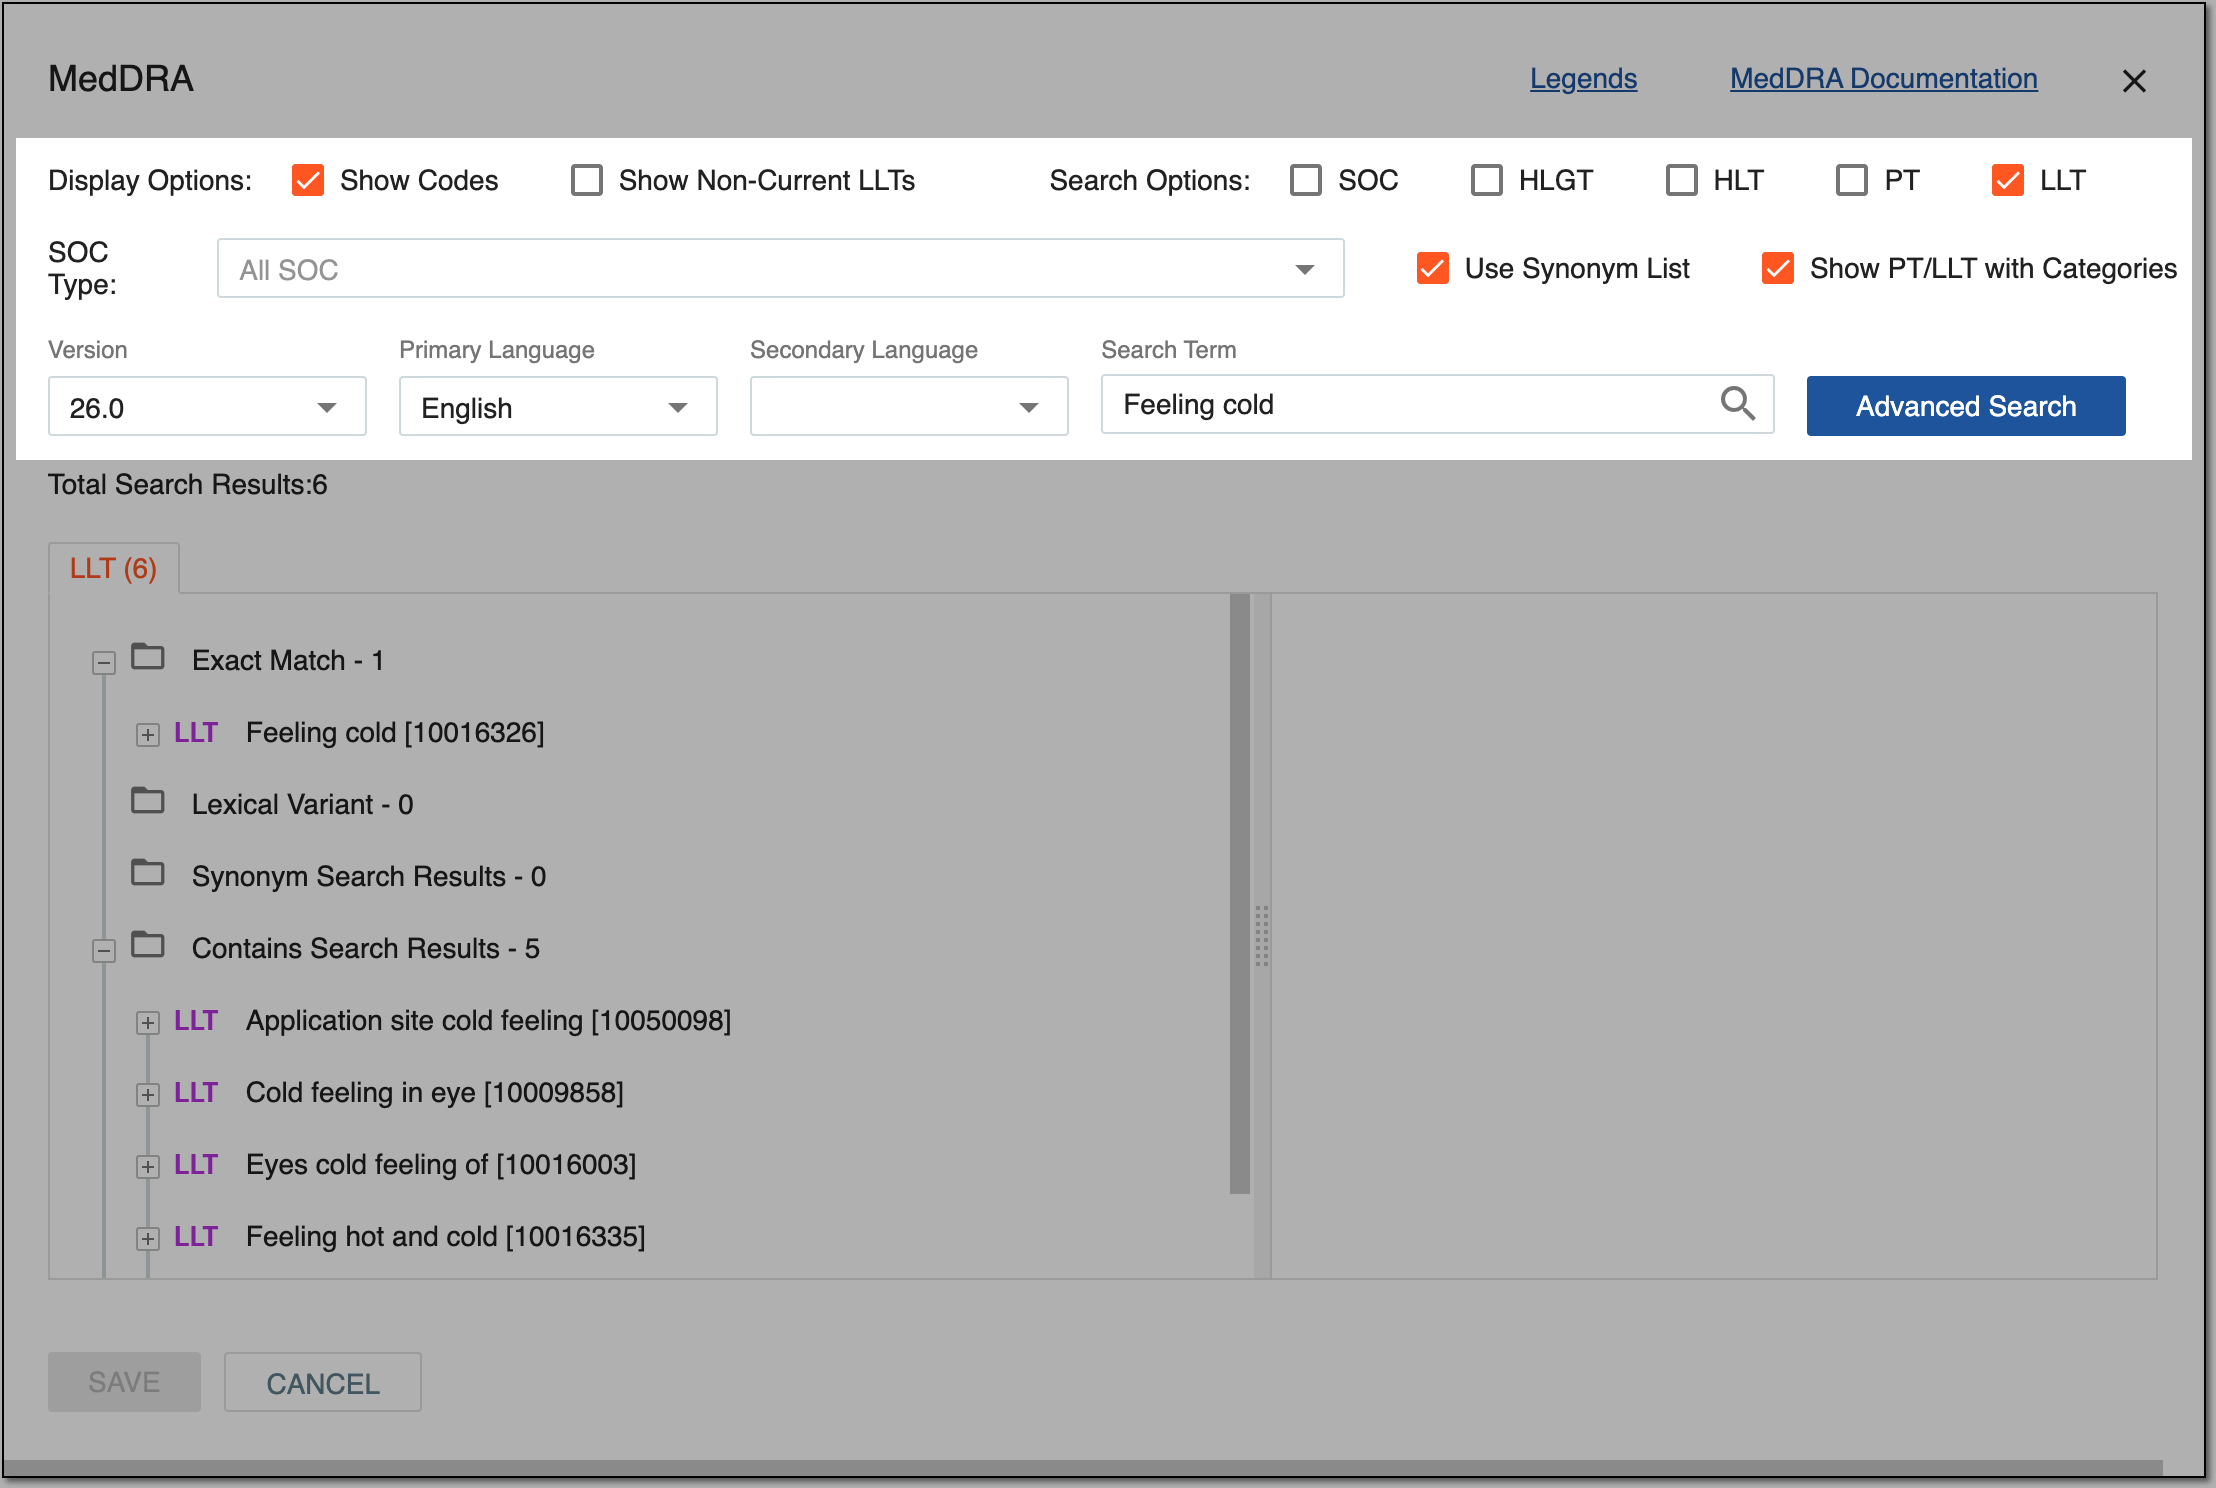The height and width of the screenshot is (1488, 2216).
Task: Expand Eyes cold feeling of node
Action: click(148, 1167)
